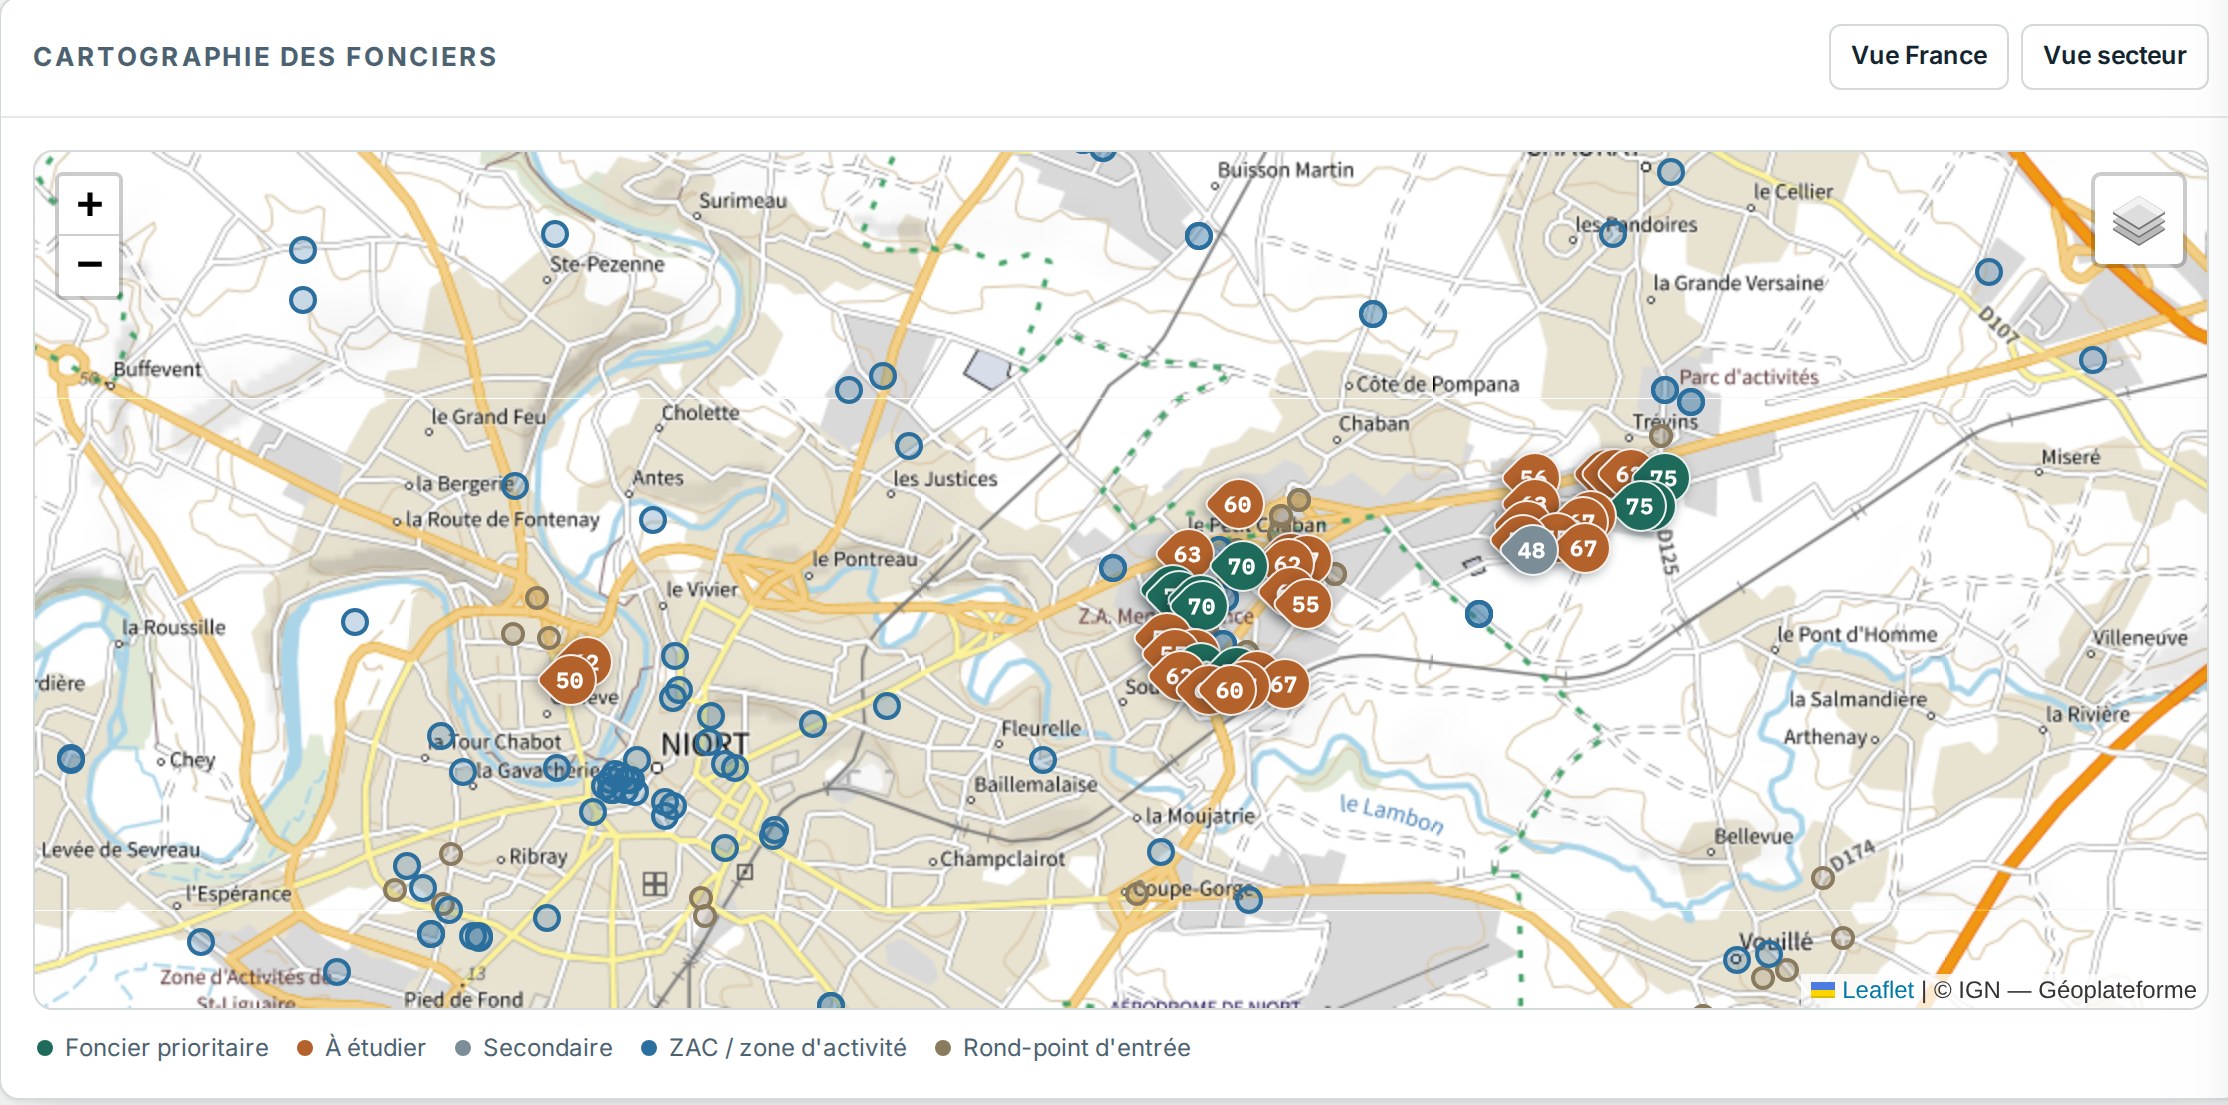Click the blue circle near la Moujatrie
The height and width of the screenshot is (1105, 2228).
pyautogui.click(x=1161, y=852)
